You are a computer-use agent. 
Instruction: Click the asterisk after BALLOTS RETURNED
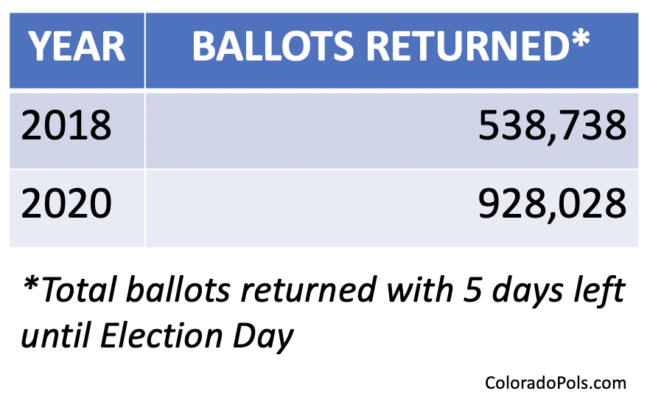pos(580,40)
